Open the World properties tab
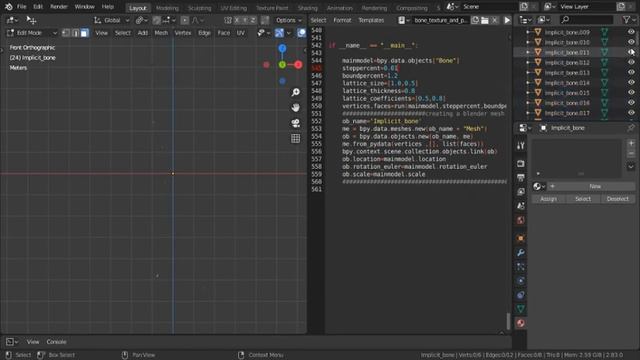 pyautogui.click(x=520, y=220)
